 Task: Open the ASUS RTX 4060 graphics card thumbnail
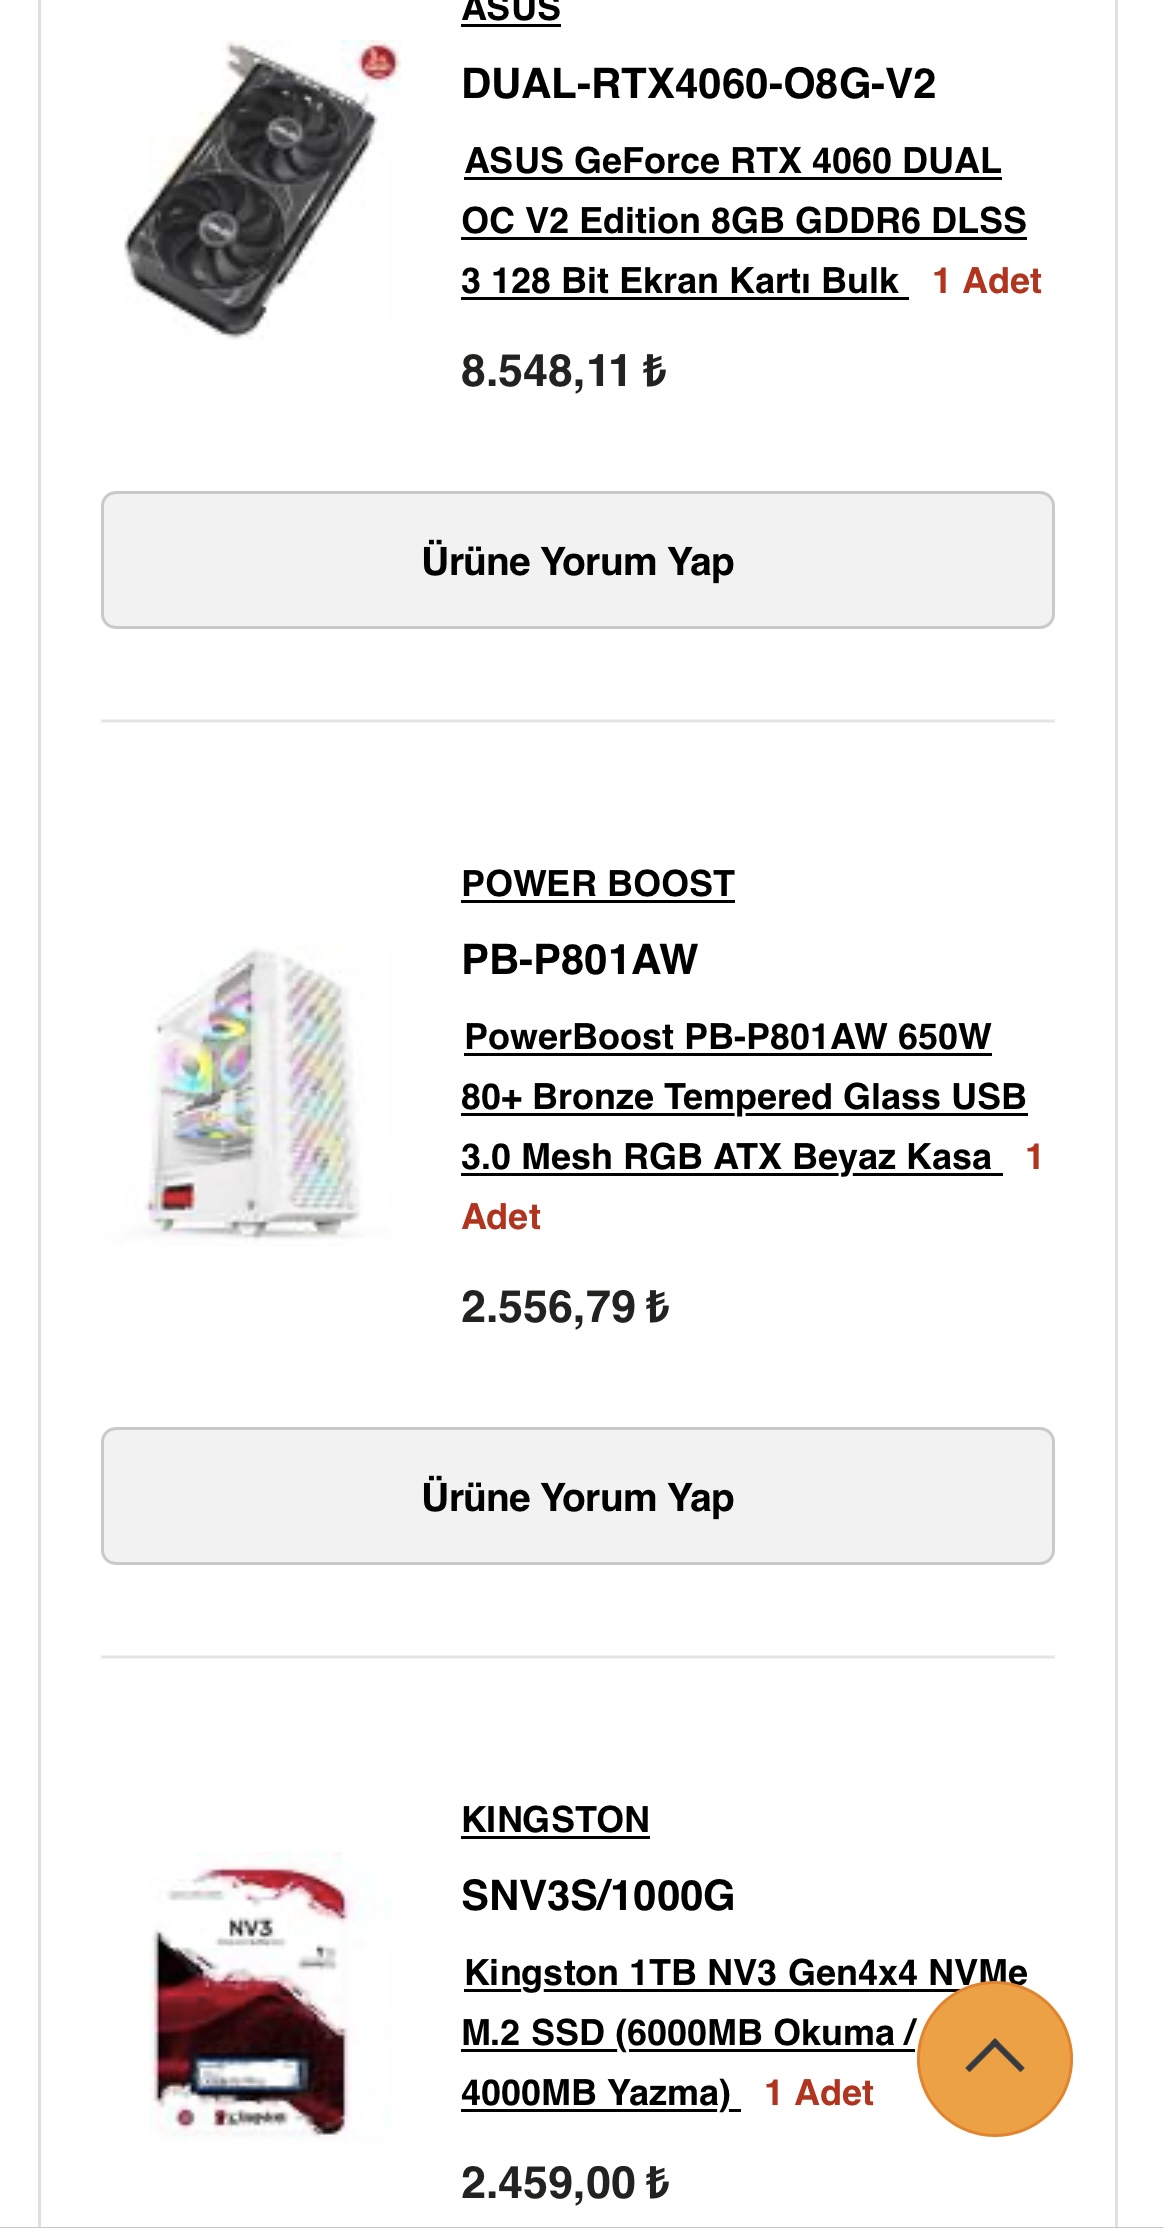250,192
